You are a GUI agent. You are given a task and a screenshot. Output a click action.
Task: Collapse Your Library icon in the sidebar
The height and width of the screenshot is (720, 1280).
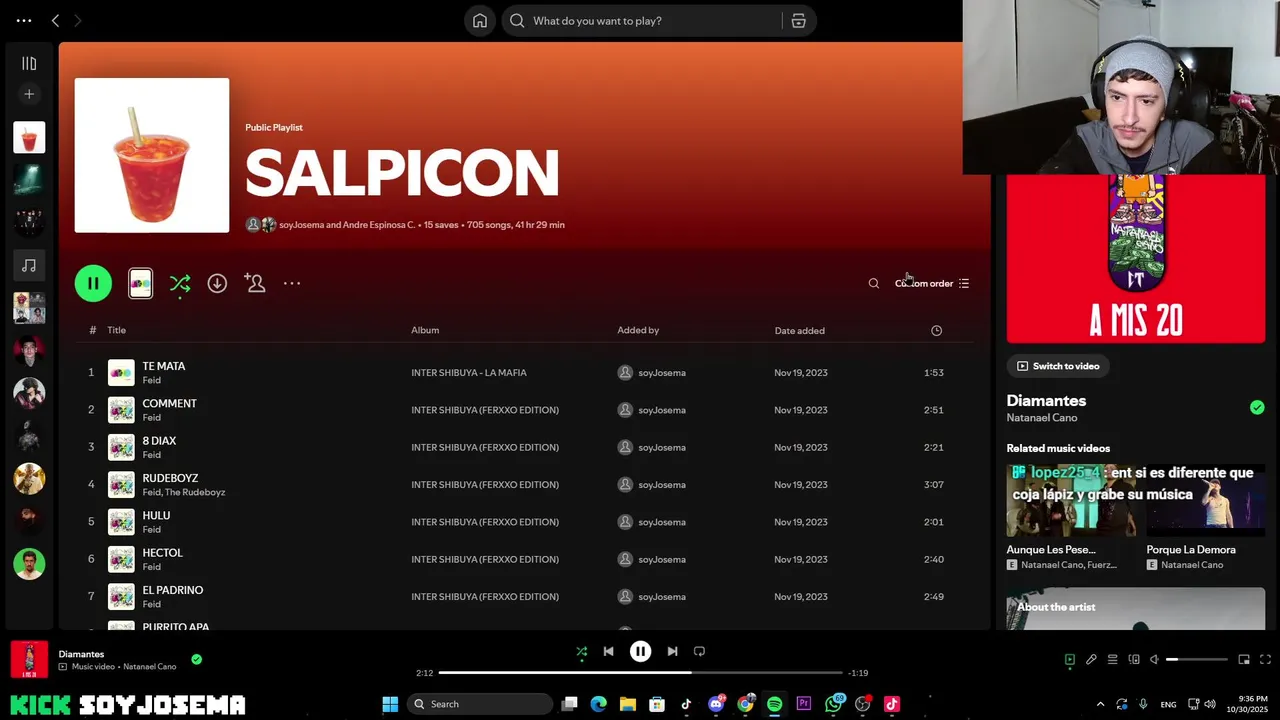click(x=29, y=64)
